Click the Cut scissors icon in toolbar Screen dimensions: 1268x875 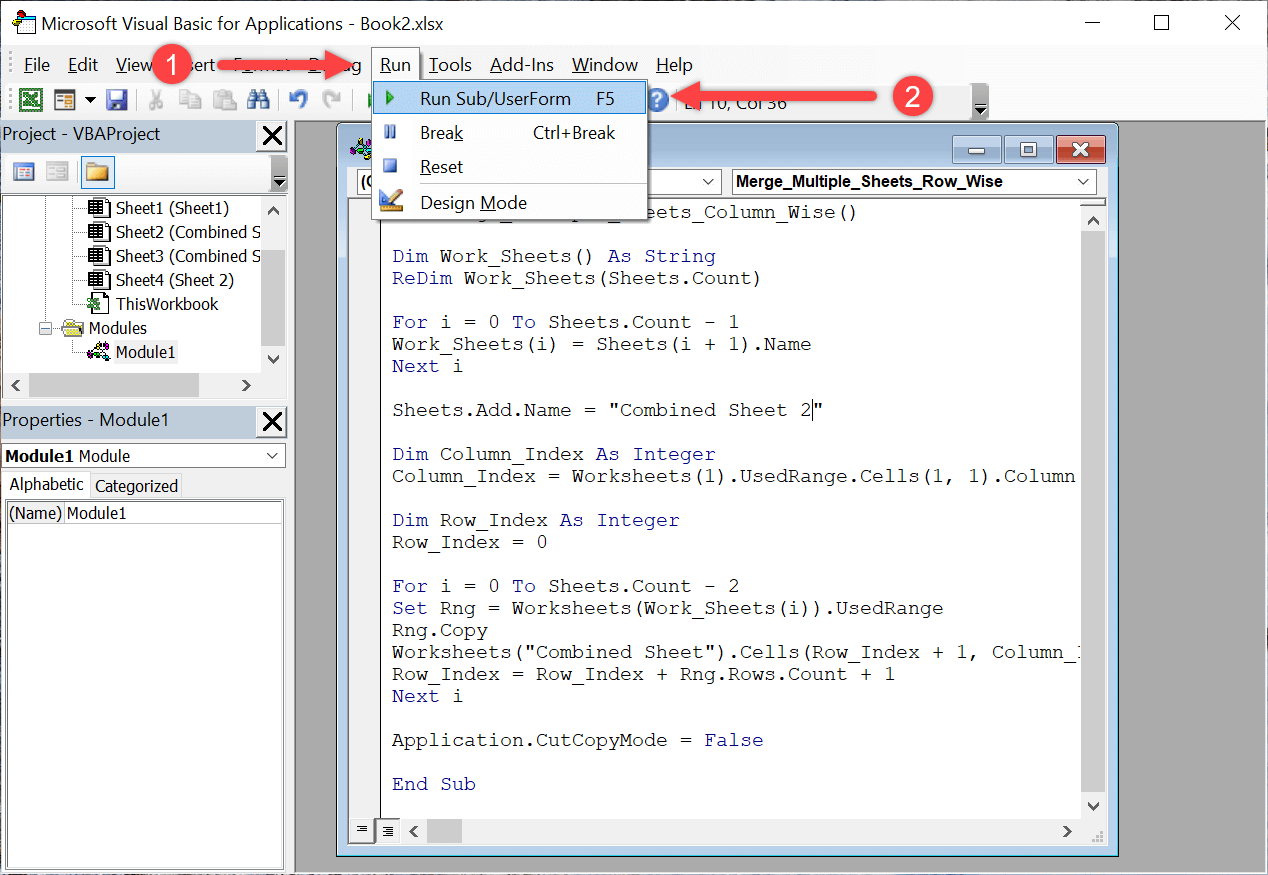click(156, 99)
